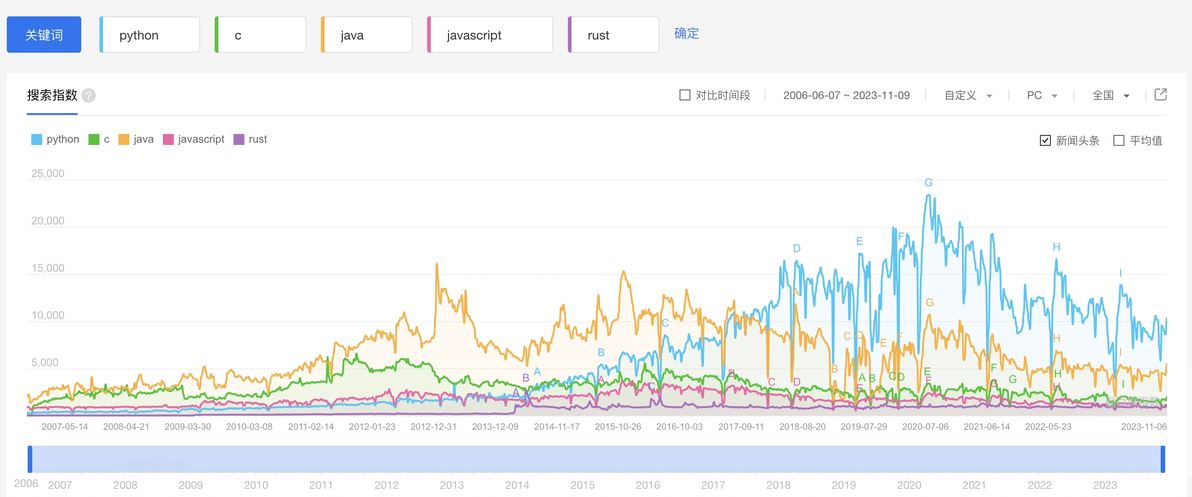Click the right handle of timeline range slider
This screenshot has width=1192, height=497.
click(x=1163, y=459)
